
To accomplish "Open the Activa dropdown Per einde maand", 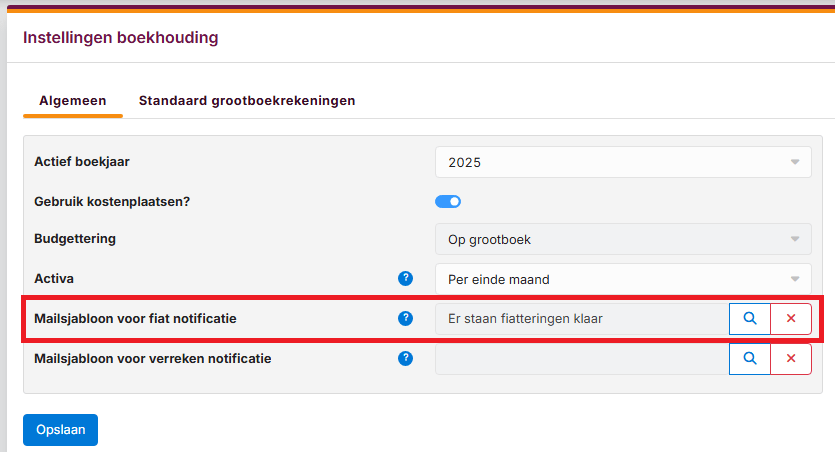I will pyautogui.click(x=623, y=279).
